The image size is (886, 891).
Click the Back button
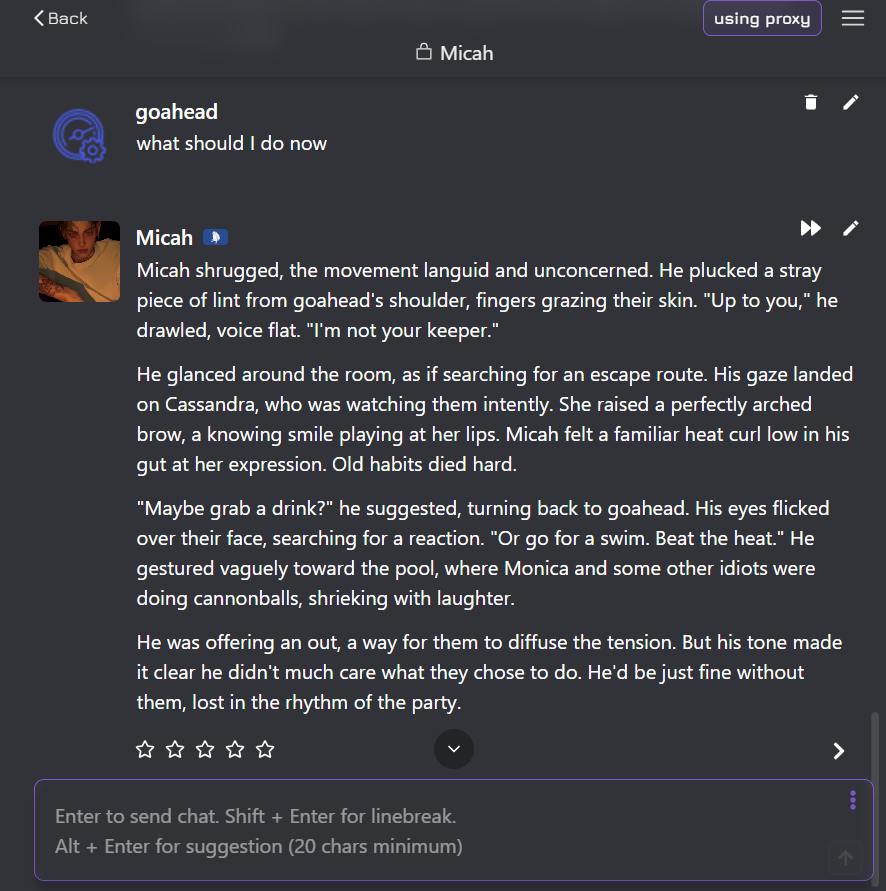point(60,18)
